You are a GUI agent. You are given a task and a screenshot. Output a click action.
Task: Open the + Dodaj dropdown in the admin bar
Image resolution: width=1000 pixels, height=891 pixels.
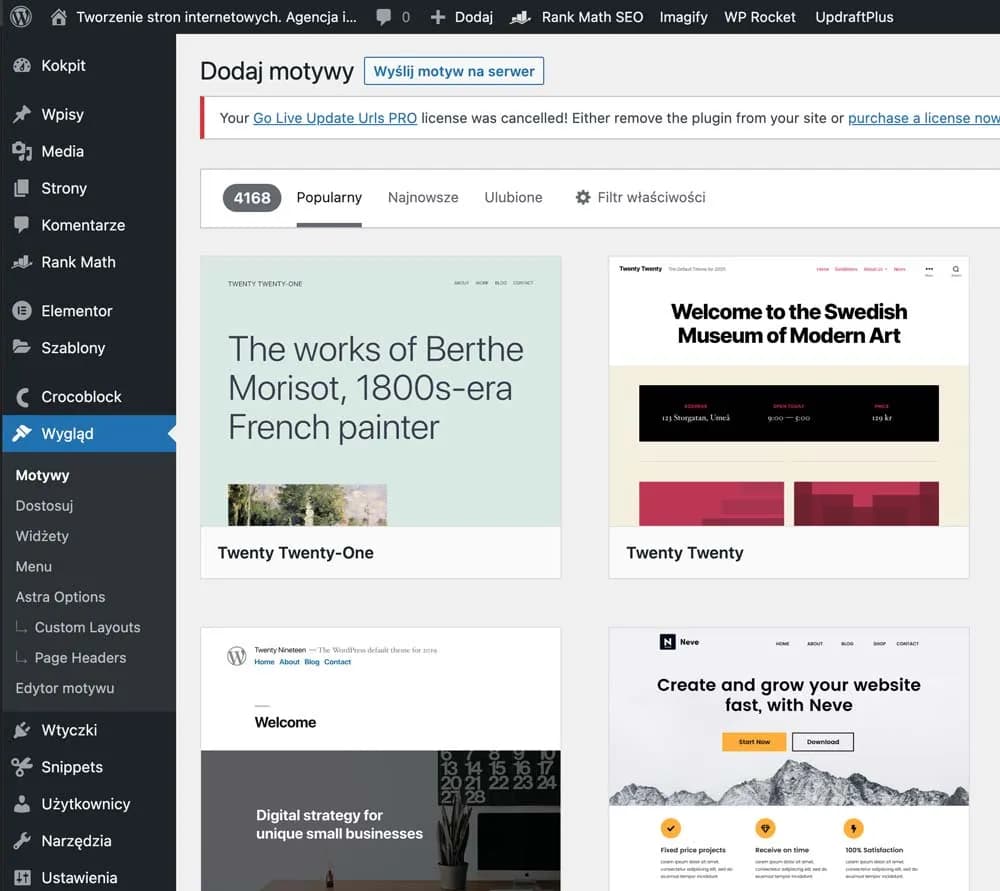click(460, 17)
